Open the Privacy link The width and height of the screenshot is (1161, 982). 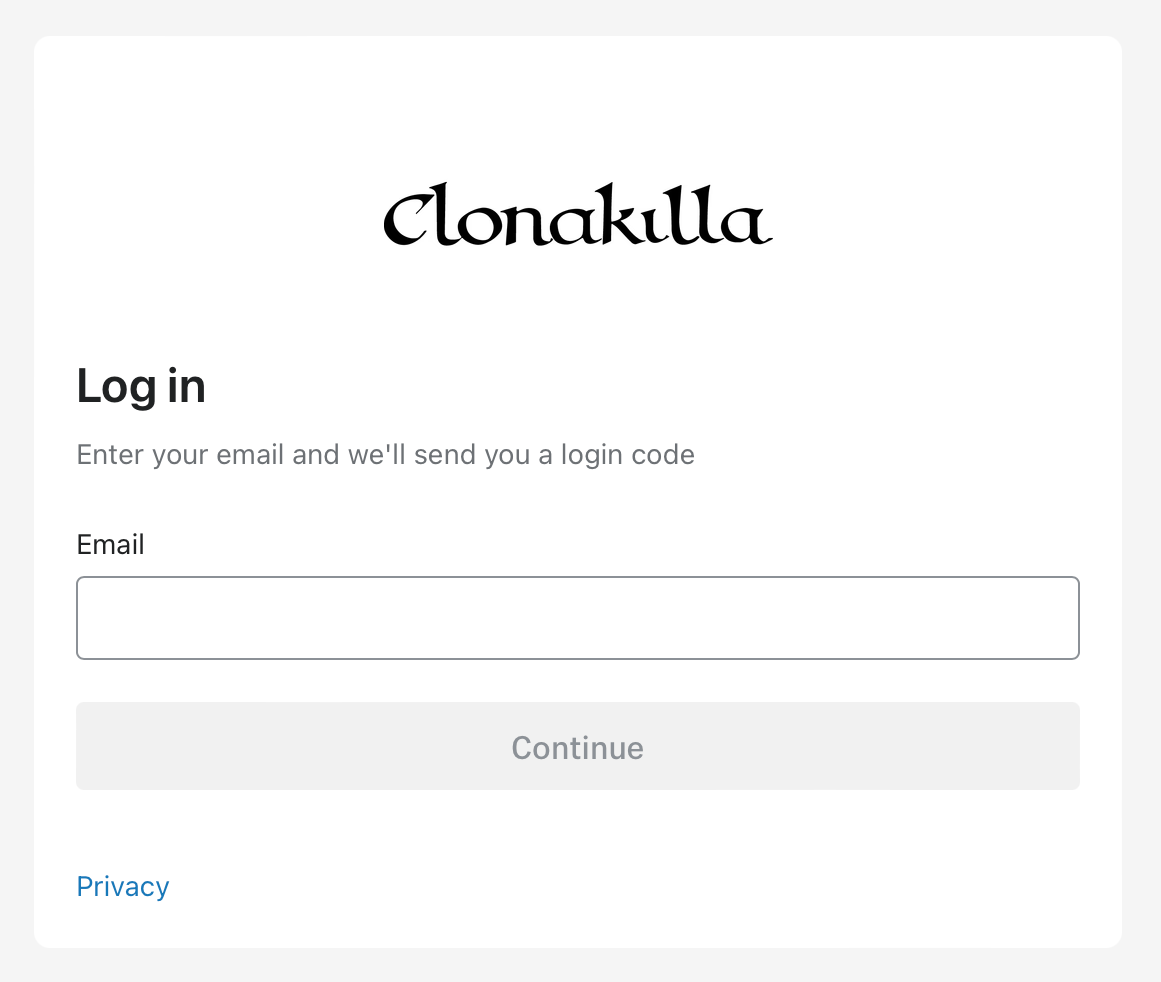[123, 887]
